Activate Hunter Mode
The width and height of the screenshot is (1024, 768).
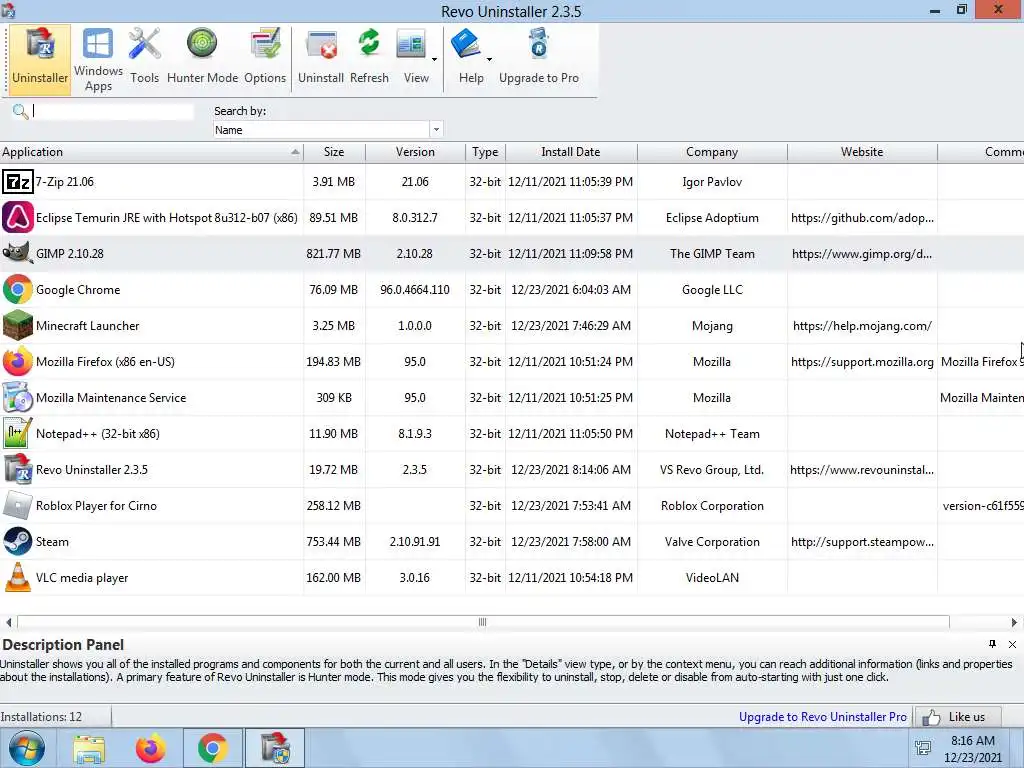[202, 59]
